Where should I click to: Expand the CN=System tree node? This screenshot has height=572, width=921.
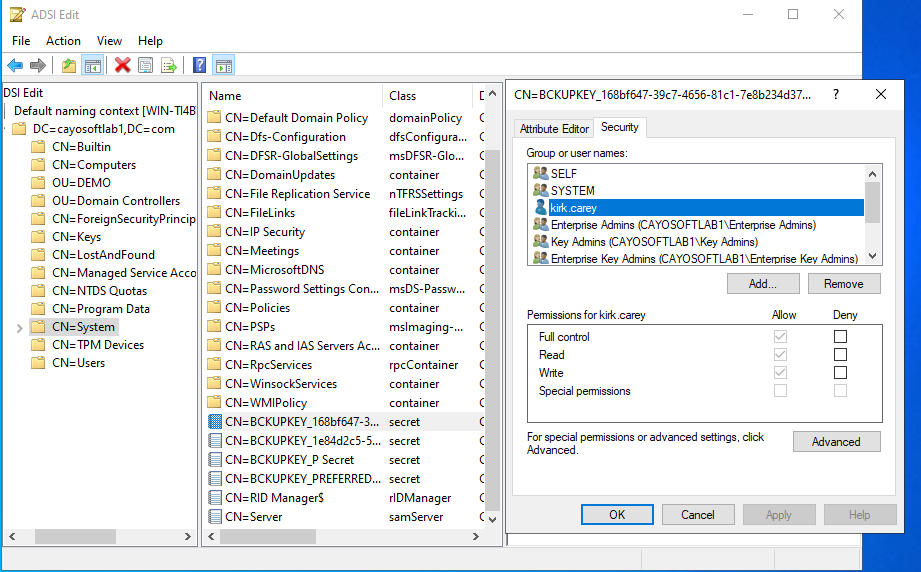tap(20, 327)
